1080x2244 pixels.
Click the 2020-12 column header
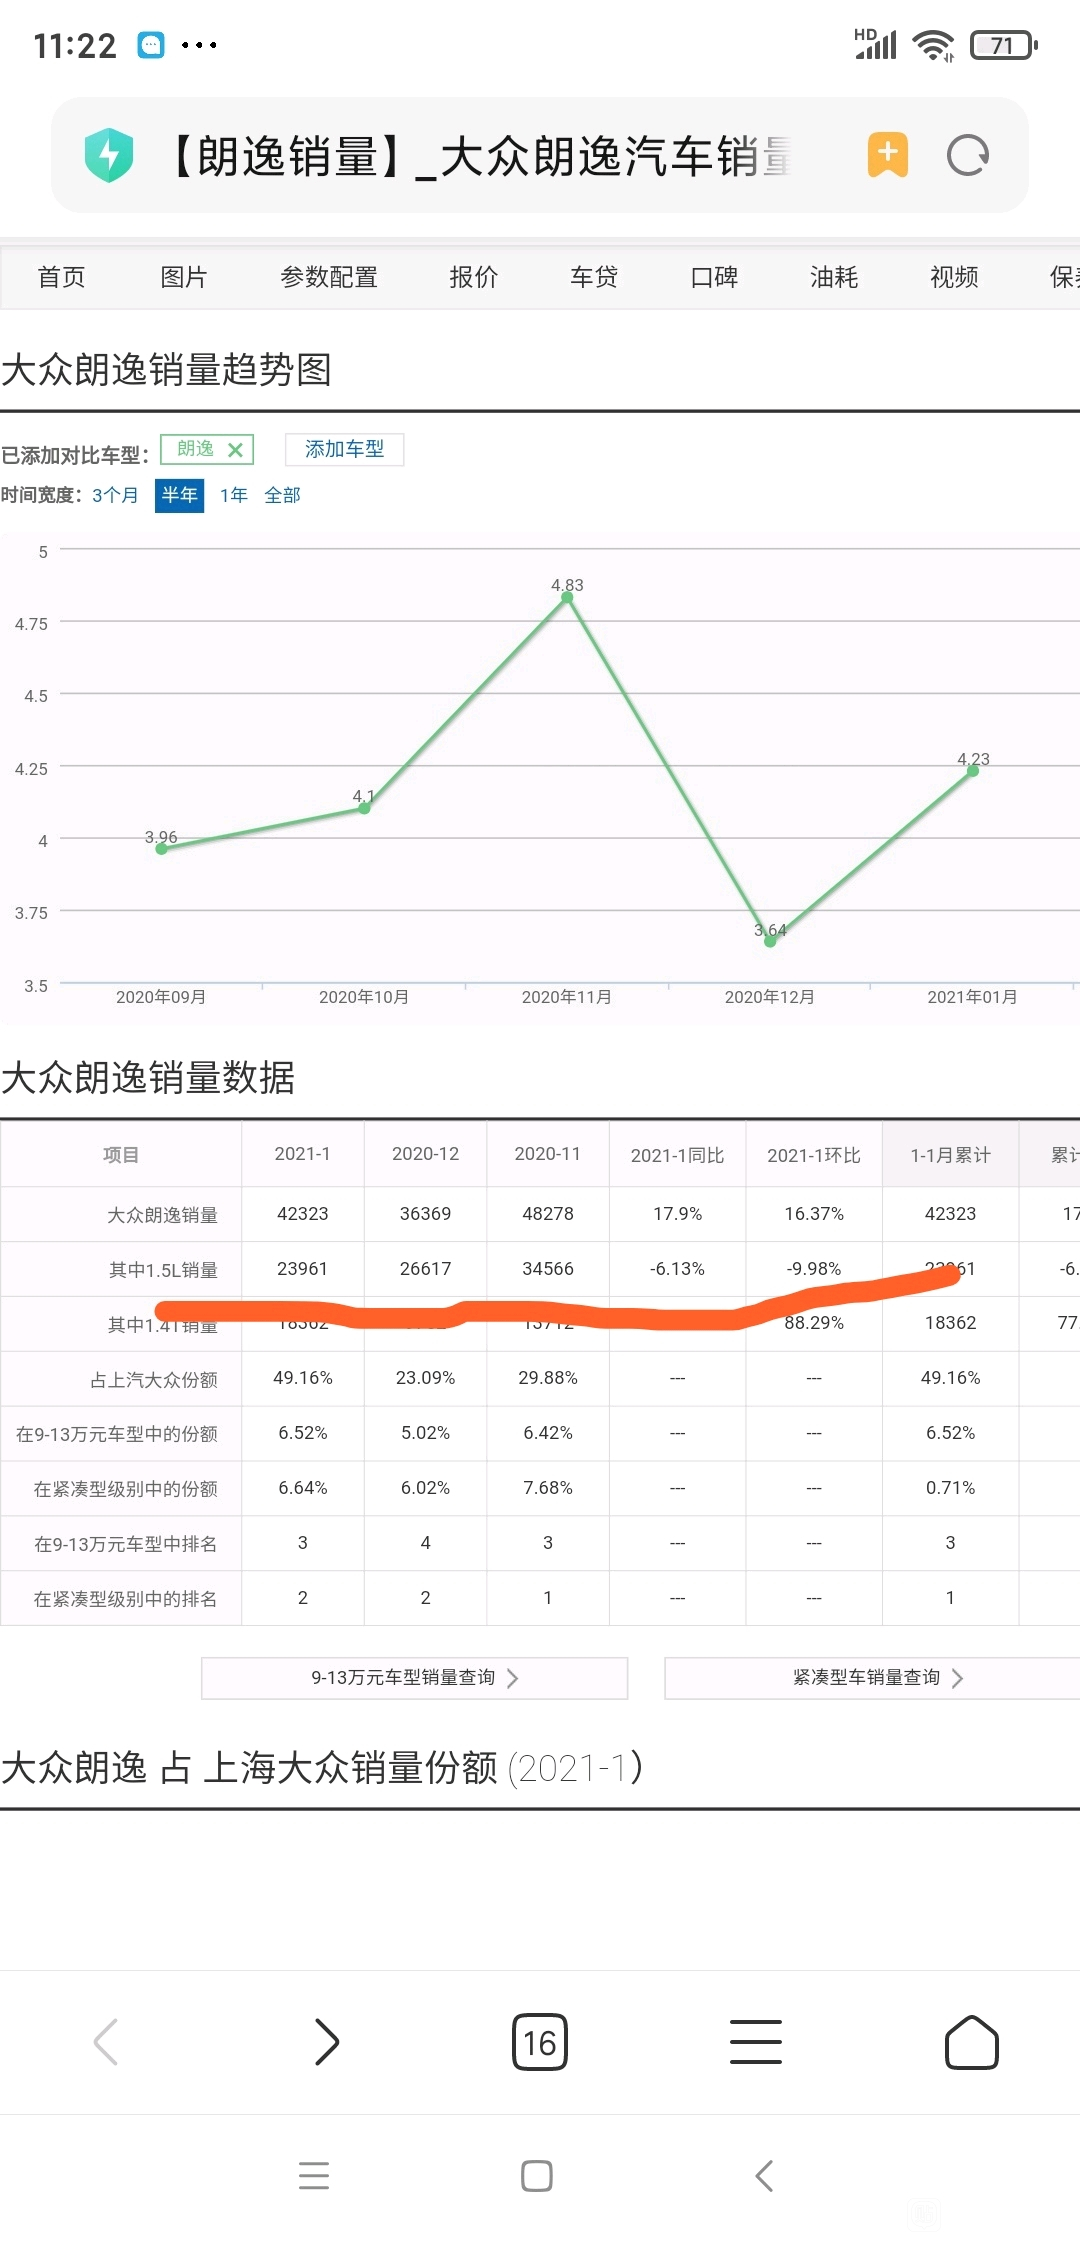(x=426, y=1154)
